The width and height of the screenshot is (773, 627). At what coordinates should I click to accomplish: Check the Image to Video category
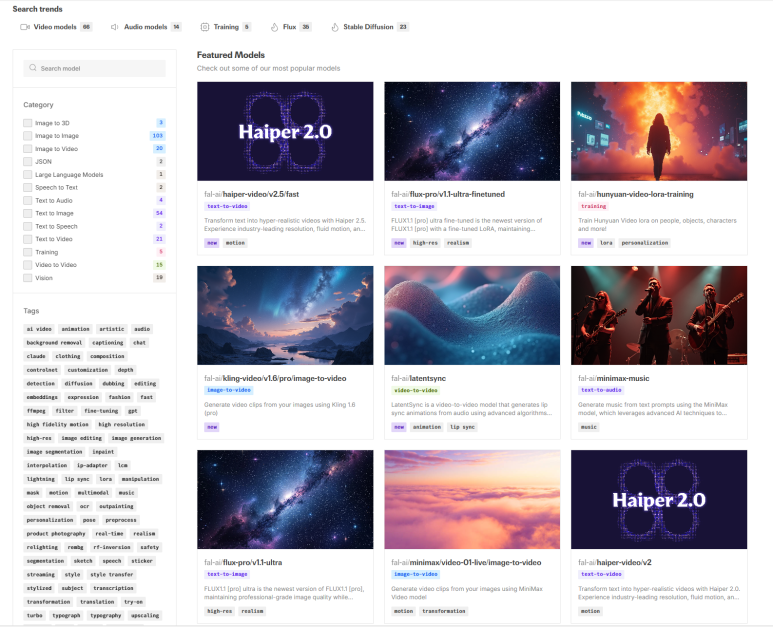[28, 148]
